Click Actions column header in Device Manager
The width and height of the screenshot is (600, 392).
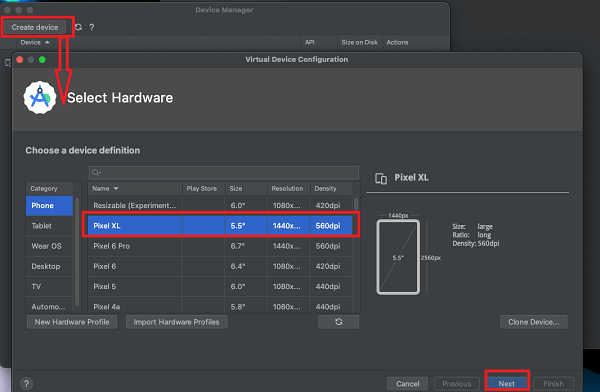(x=397, y=42)
